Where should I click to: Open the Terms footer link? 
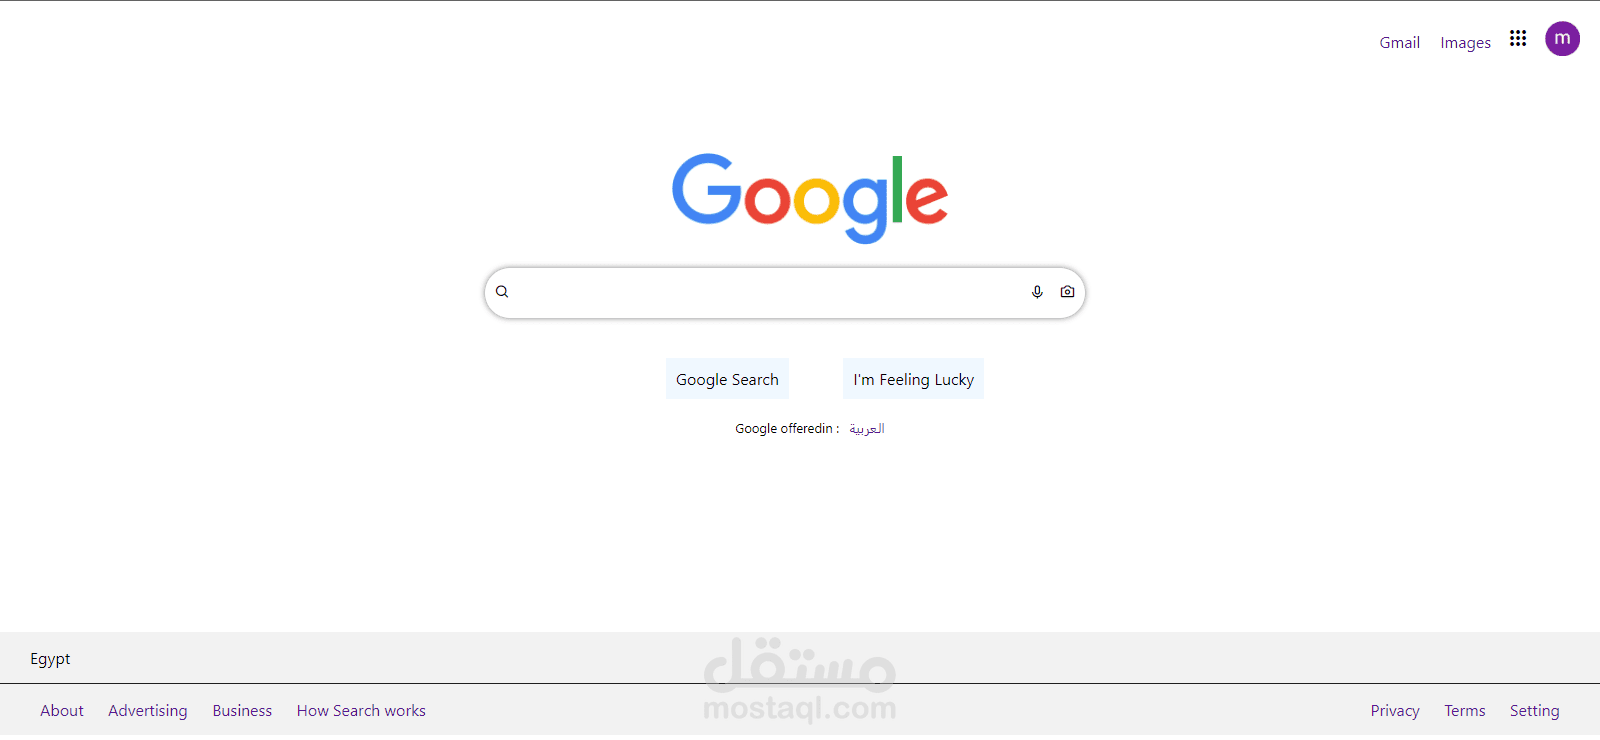point(1465,711)
